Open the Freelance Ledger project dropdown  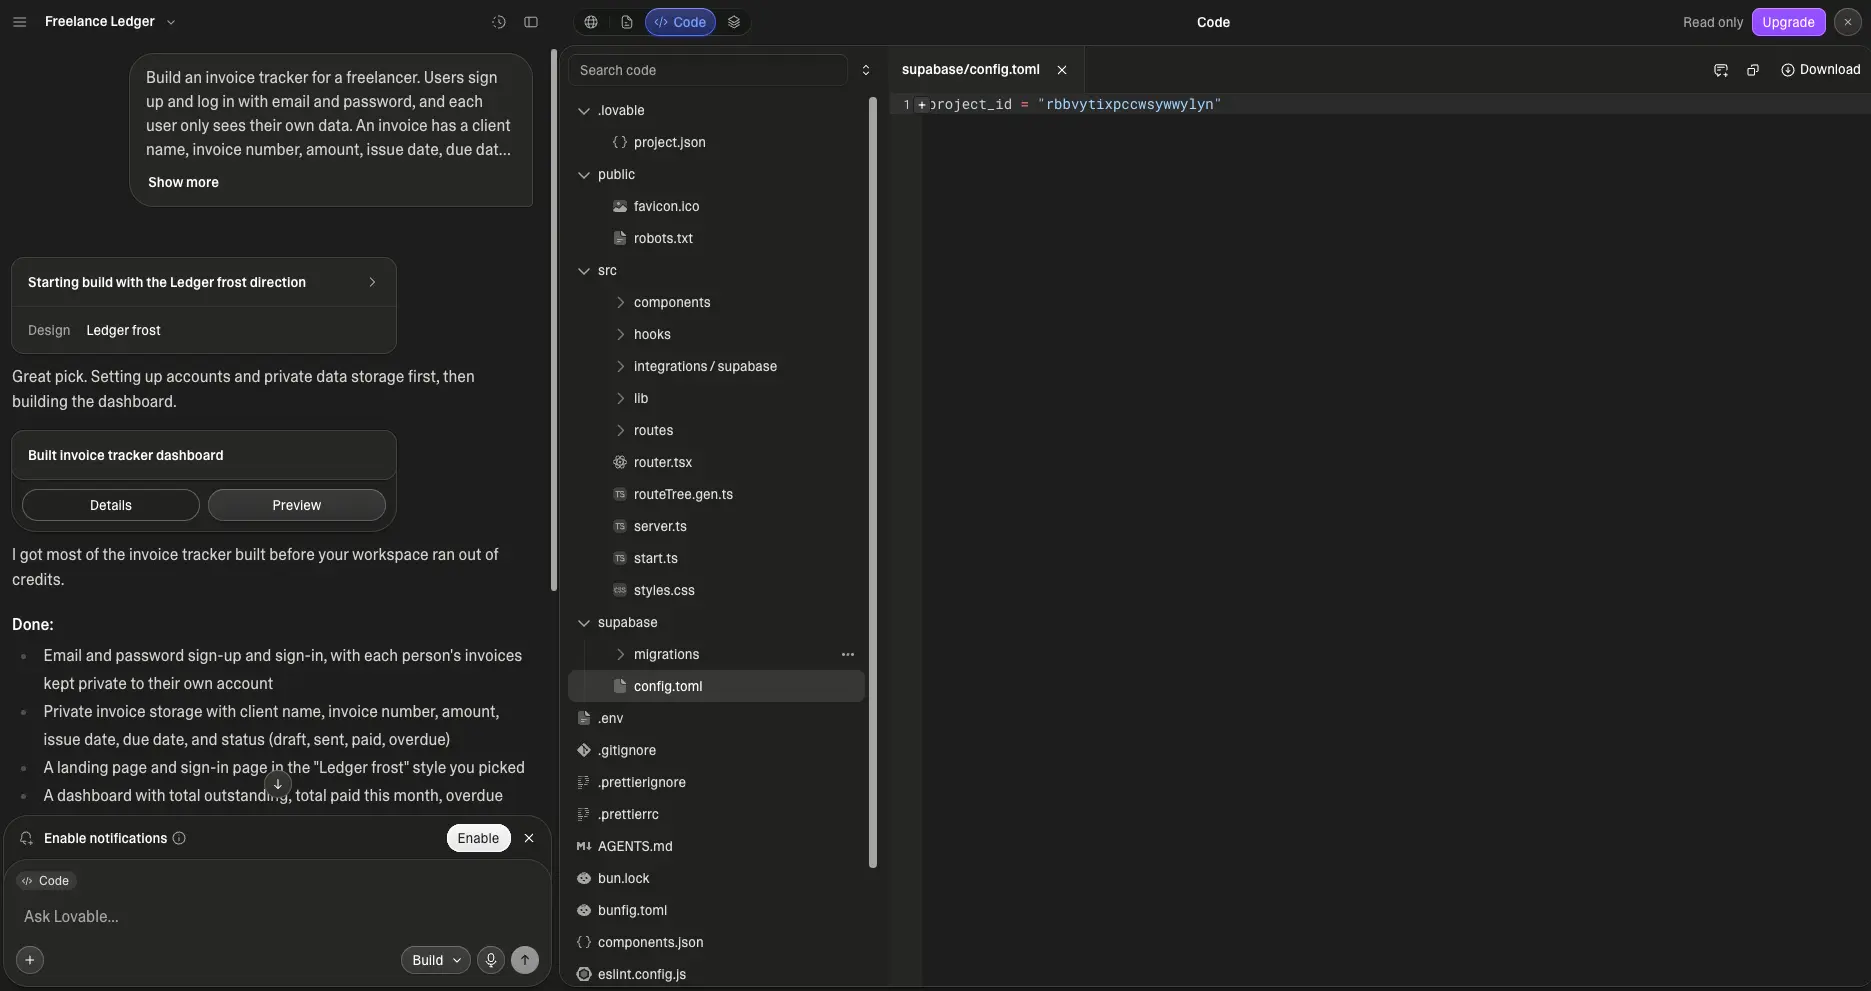coord(111,22)
